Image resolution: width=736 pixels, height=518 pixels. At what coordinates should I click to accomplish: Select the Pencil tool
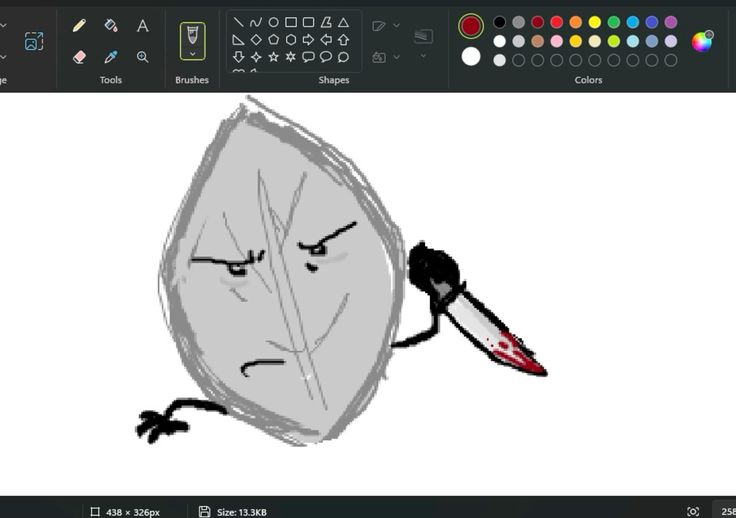(x=79, y=25)
